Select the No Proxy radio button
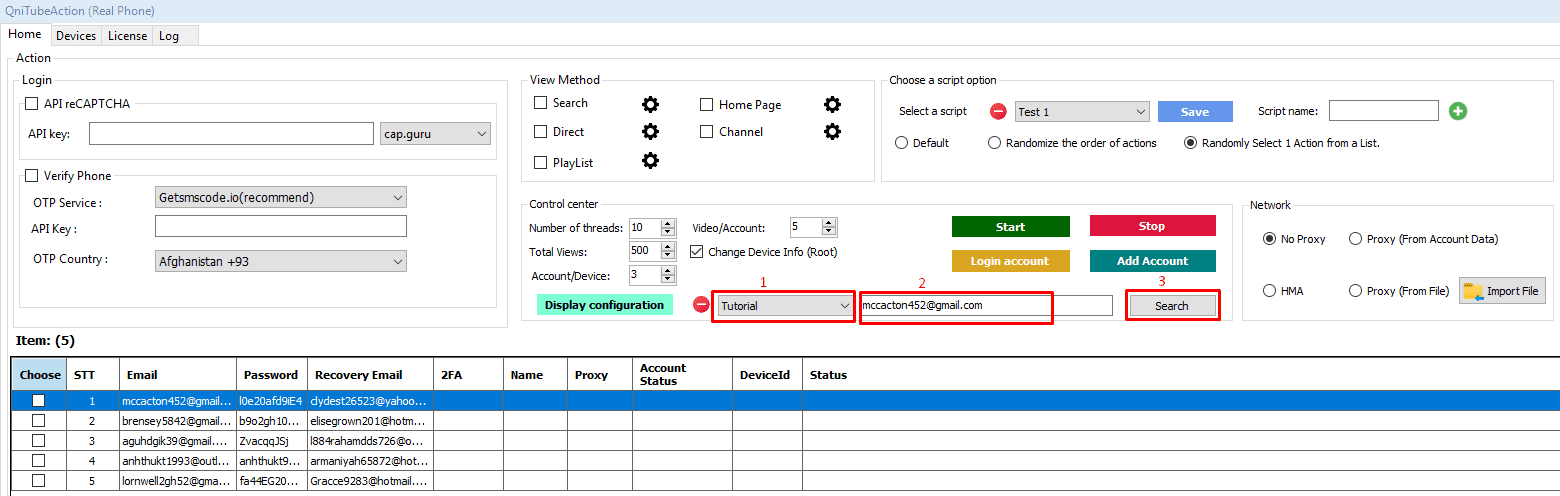 click(1270, 239)
